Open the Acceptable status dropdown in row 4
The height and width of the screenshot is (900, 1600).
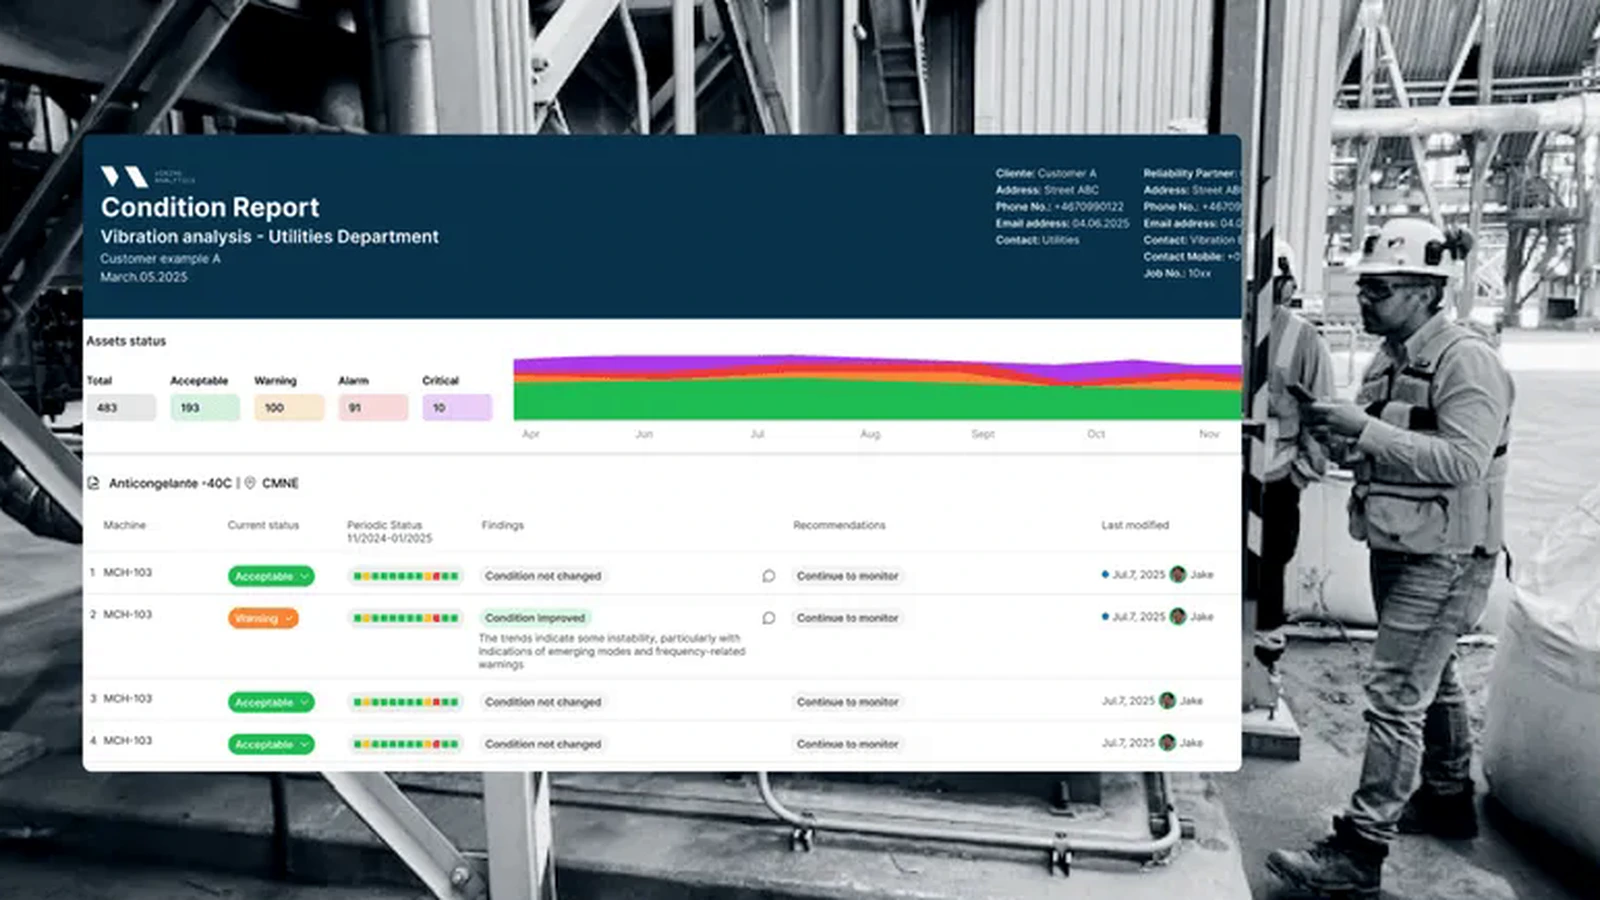click(271, 744)
